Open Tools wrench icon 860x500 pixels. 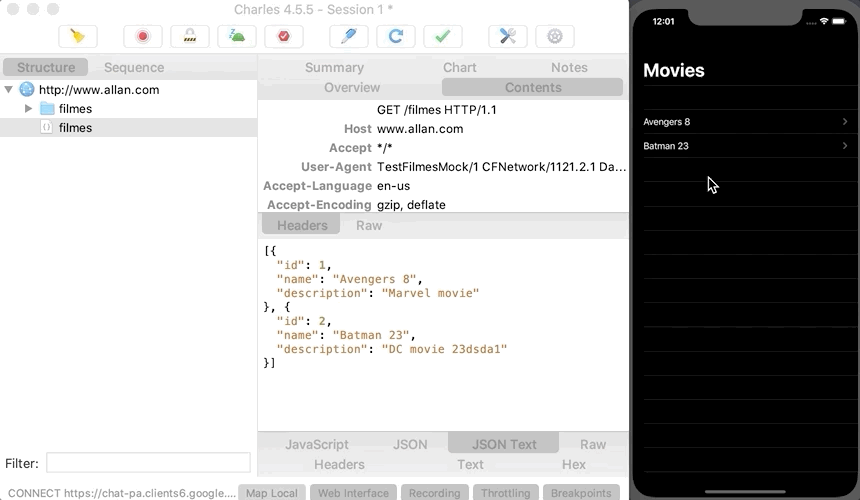click(x=508, y=36)
